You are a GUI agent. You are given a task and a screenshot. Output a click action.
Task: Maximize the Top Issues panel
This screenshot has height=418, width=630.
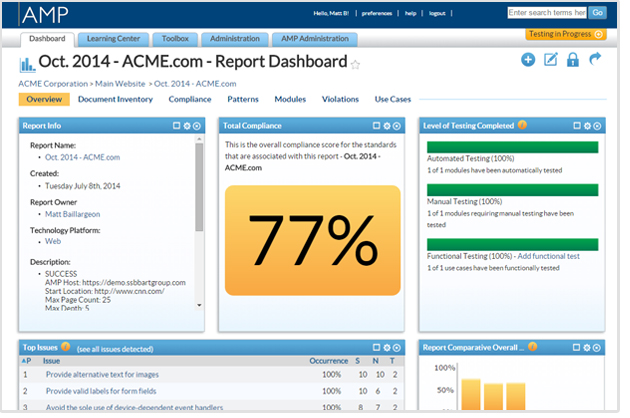(x=376, y=347)
